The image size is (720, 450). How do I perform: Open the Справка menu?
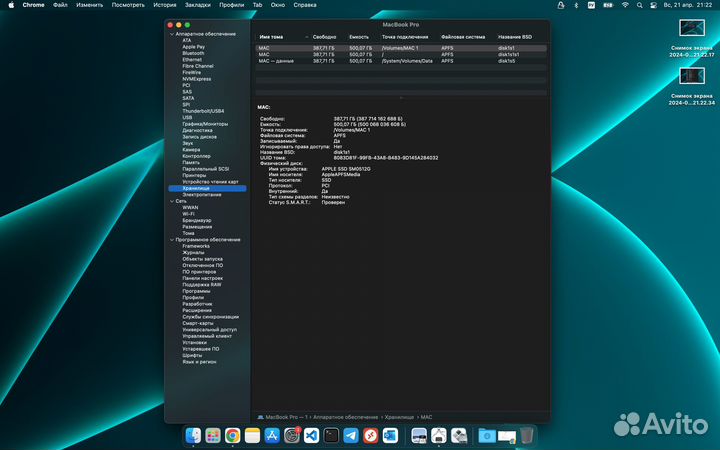pyautogui.click(x=305, y=5)
